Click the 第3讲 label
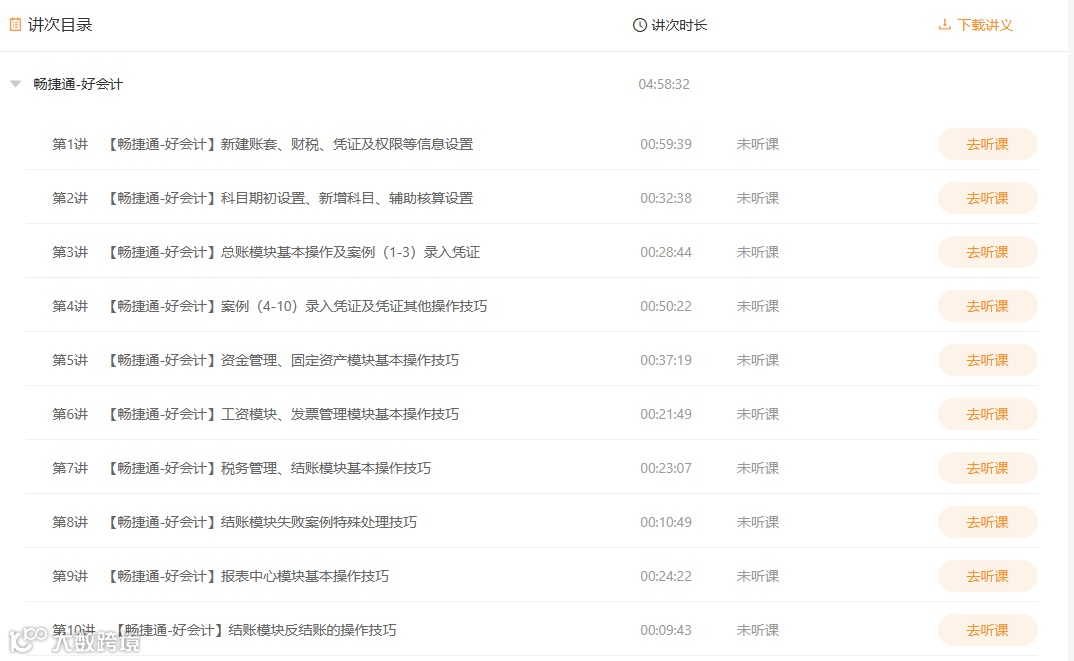Screen dimensions: 1074x661 pyautogui.click(x=70, y=252)
